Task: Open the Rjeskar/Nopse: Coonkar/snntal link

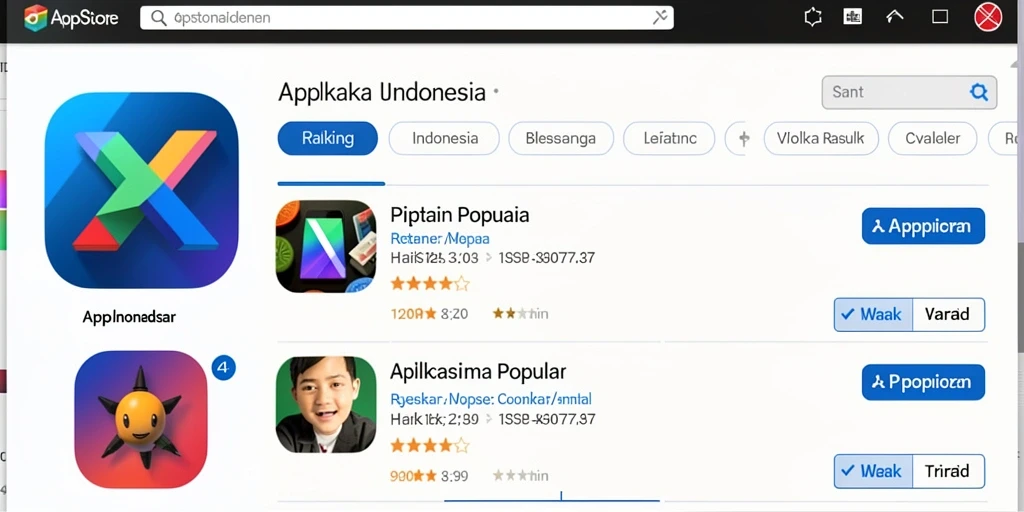Action: point(490,398)
